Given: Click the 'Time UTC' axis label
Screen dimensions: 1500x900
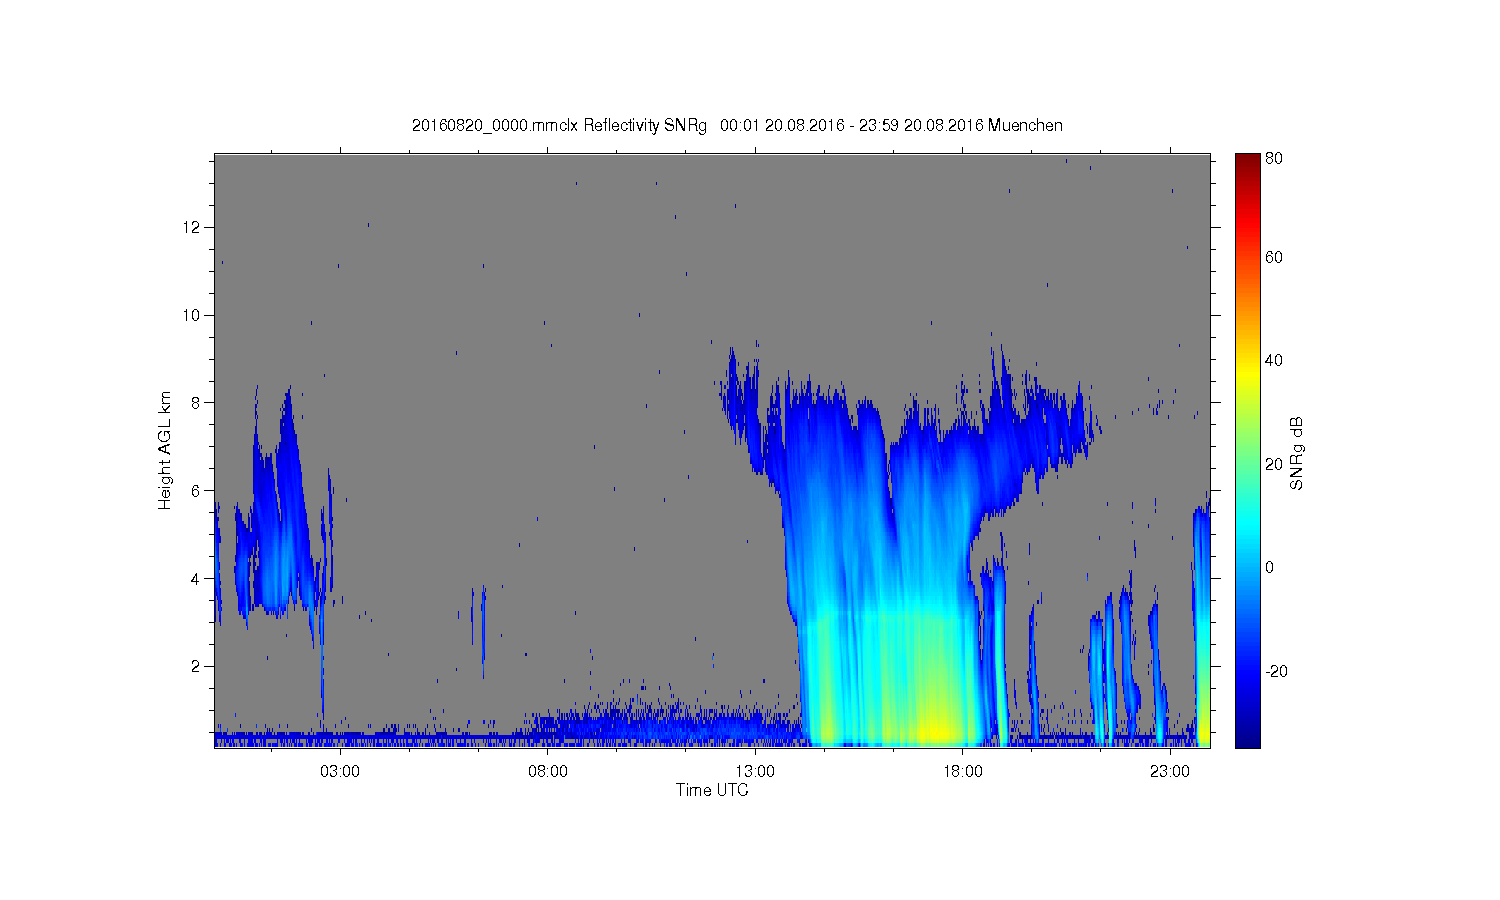Looking at the screenshot, I should [x=712, y=790].
